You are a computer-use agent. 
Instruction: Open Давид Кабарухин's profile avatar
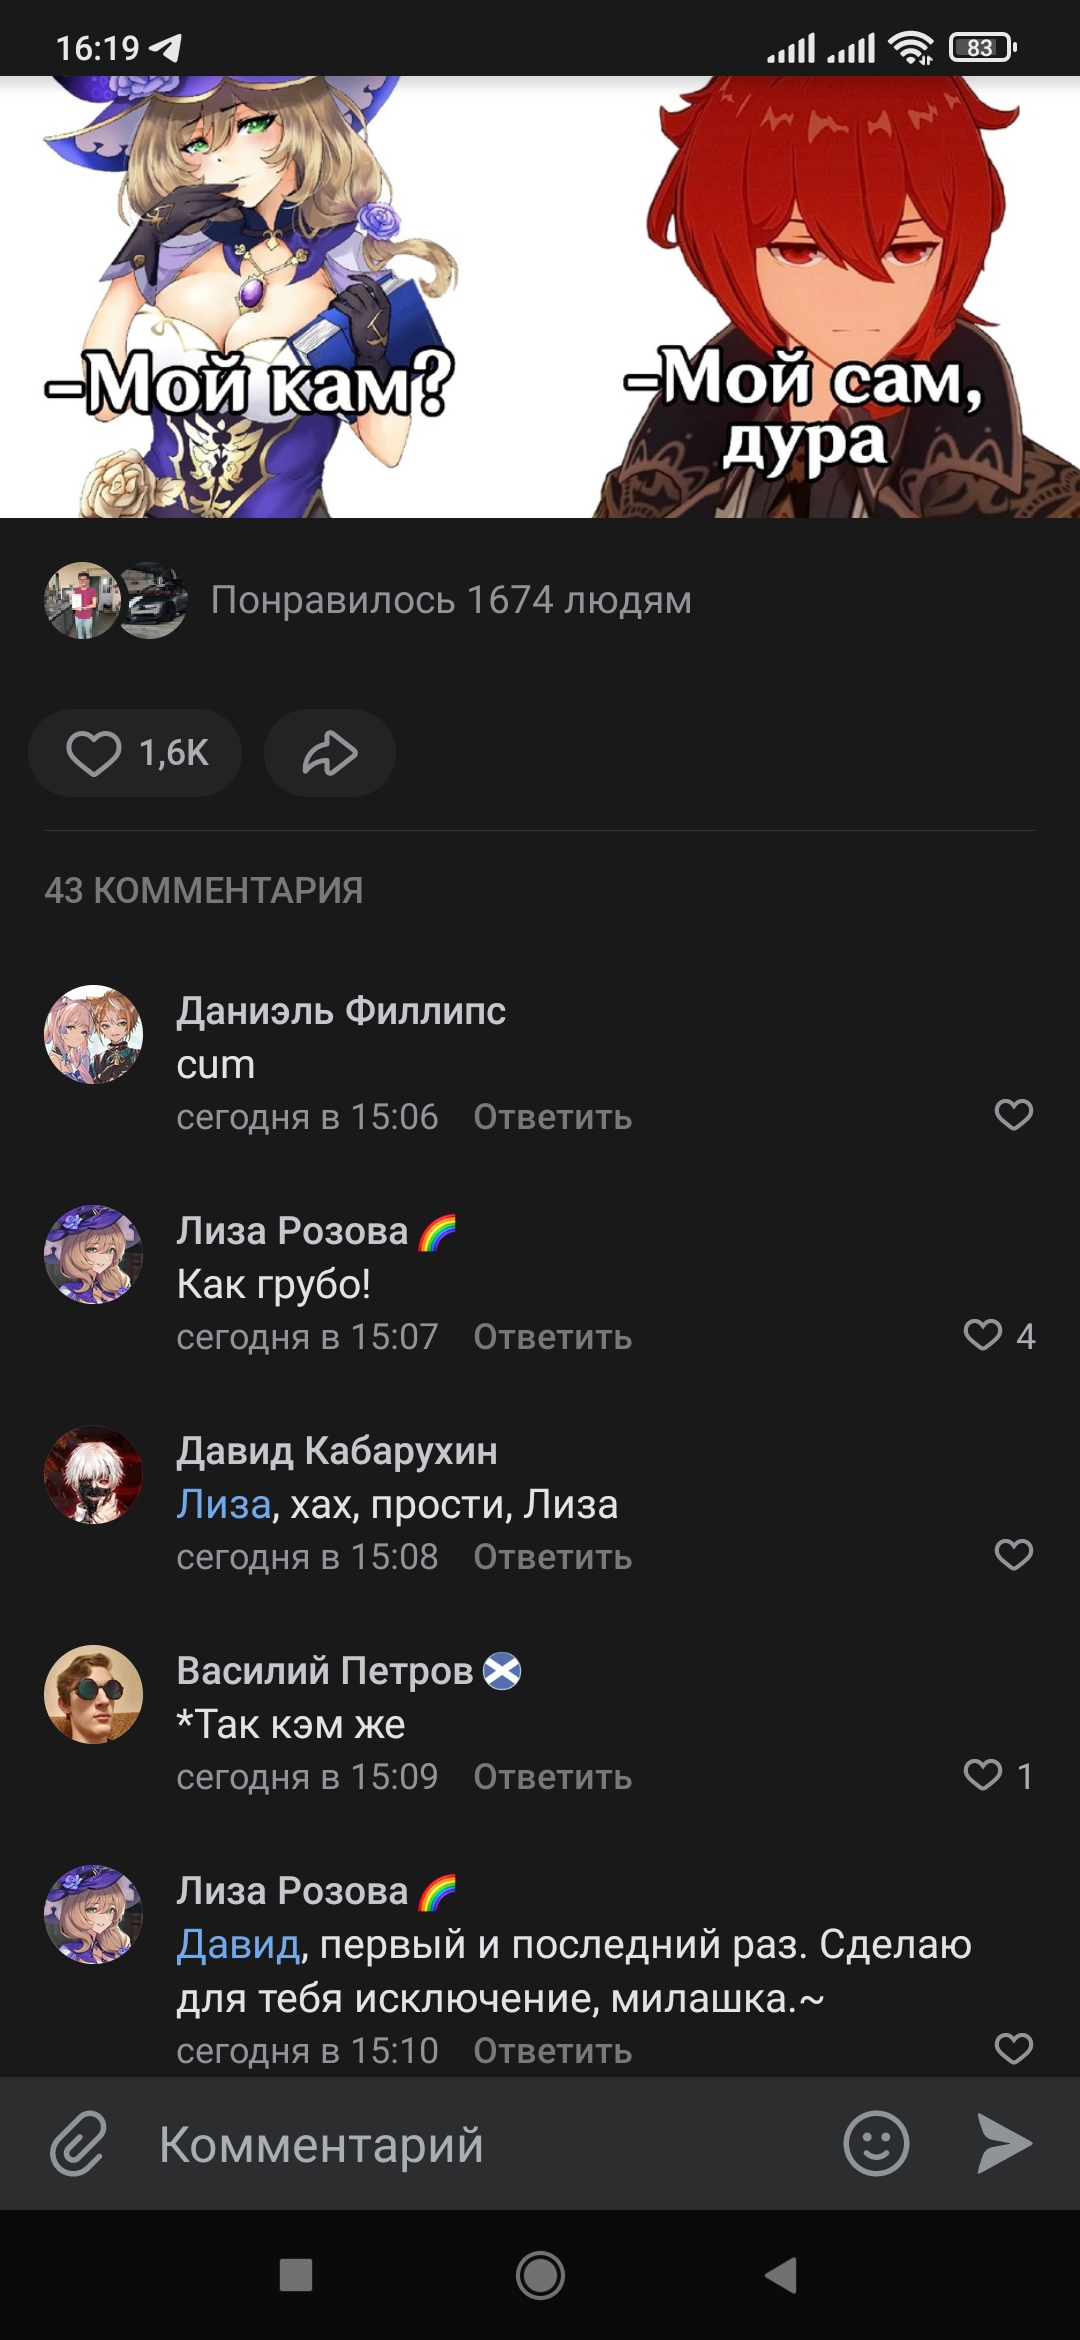click(x=93, y=1474)
